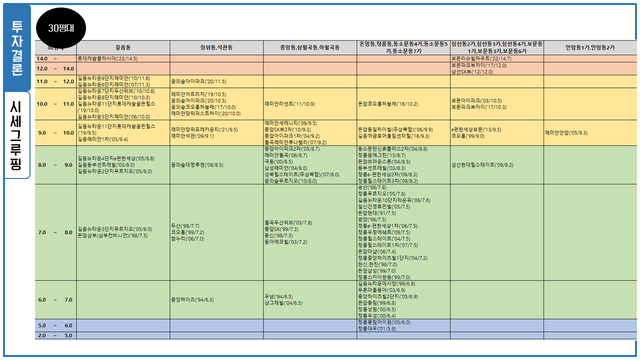Viewport: 640px width, 360px height.
Task: Select the 월곡두산위브('03/7.8) entry
Action: point(289,222)
